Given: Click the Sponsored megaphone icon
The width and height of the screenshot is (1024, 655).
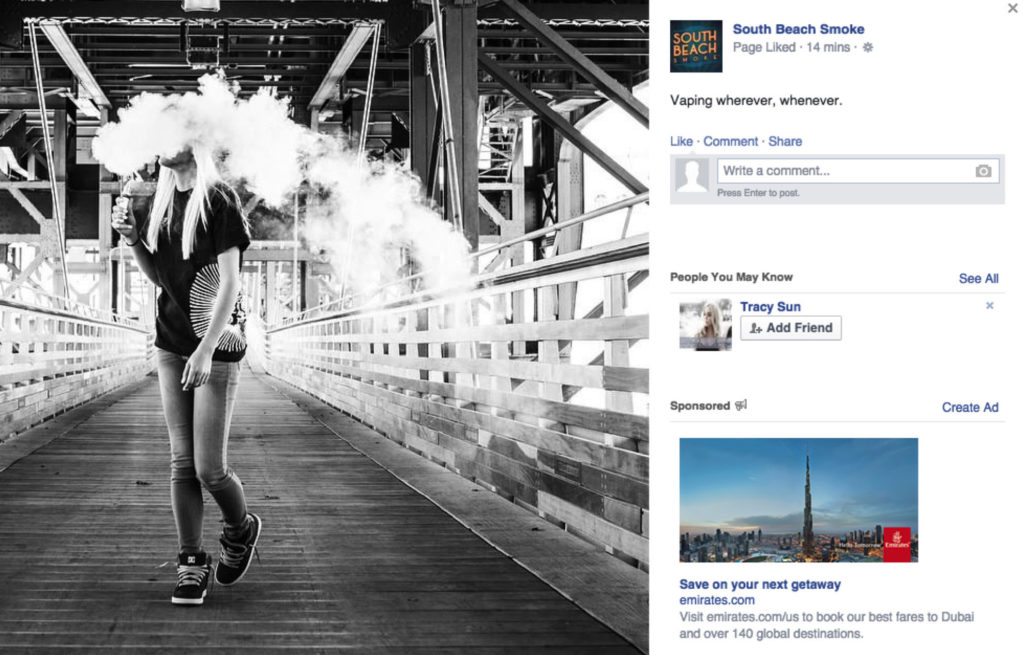Looking at the screenshot, I should pyautogui.click(x=741, y=406).
